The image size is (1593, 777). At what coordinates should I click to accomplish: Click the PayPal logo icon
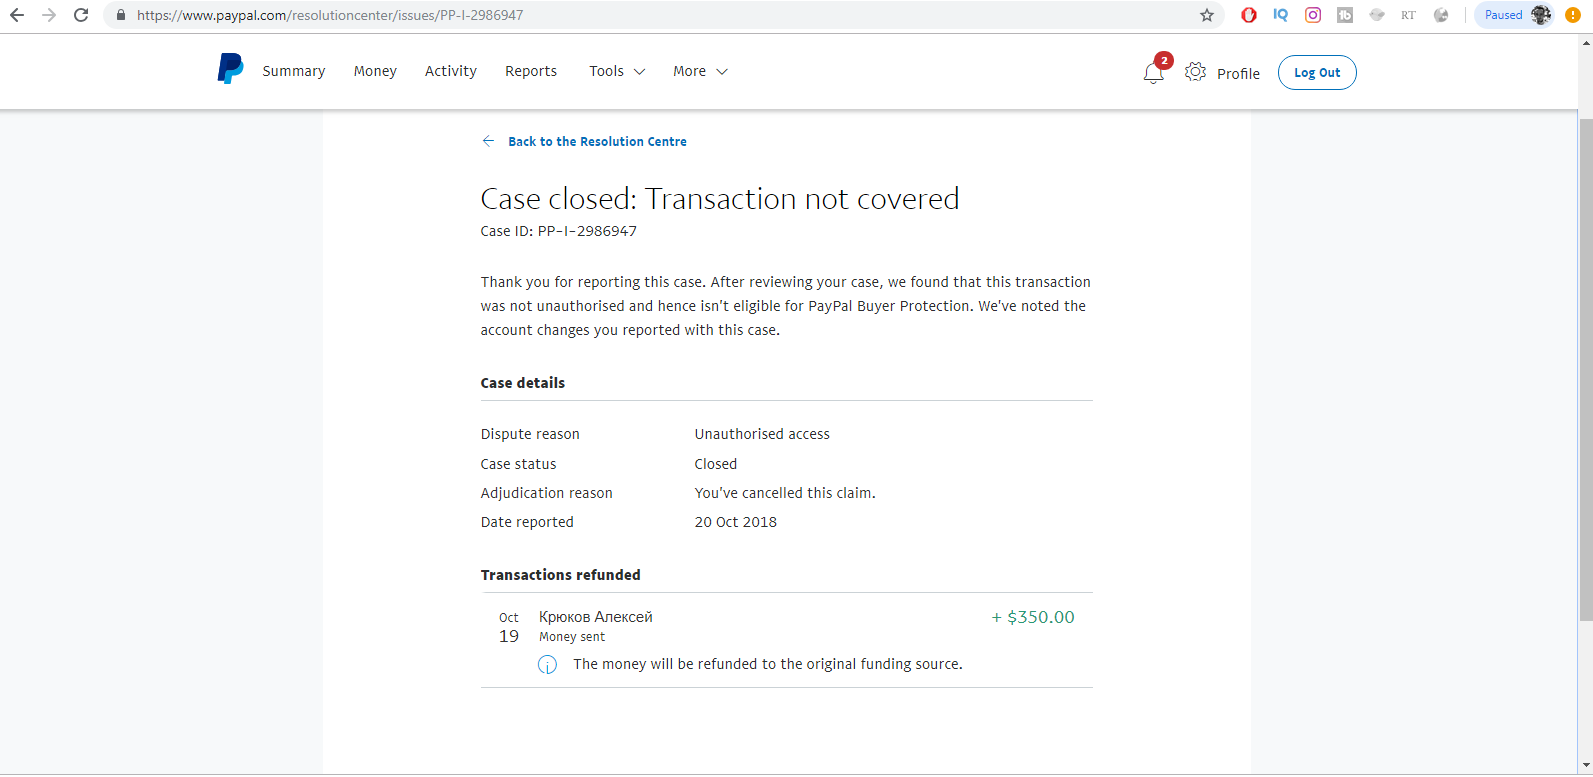click(230, 69)
